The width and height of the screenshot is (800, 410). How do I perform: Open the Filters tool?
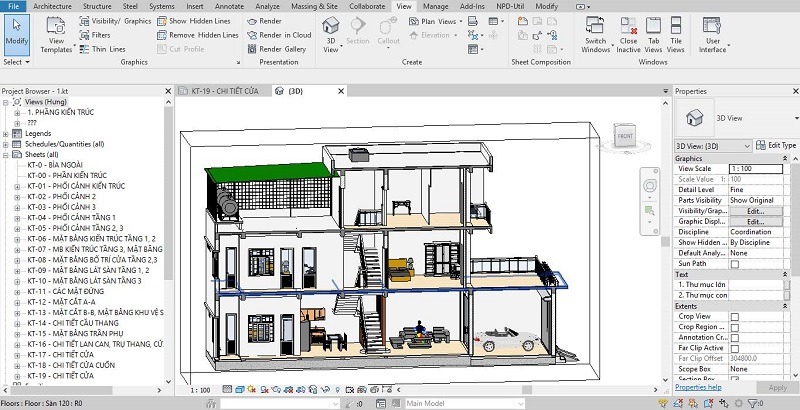(95, 35)
